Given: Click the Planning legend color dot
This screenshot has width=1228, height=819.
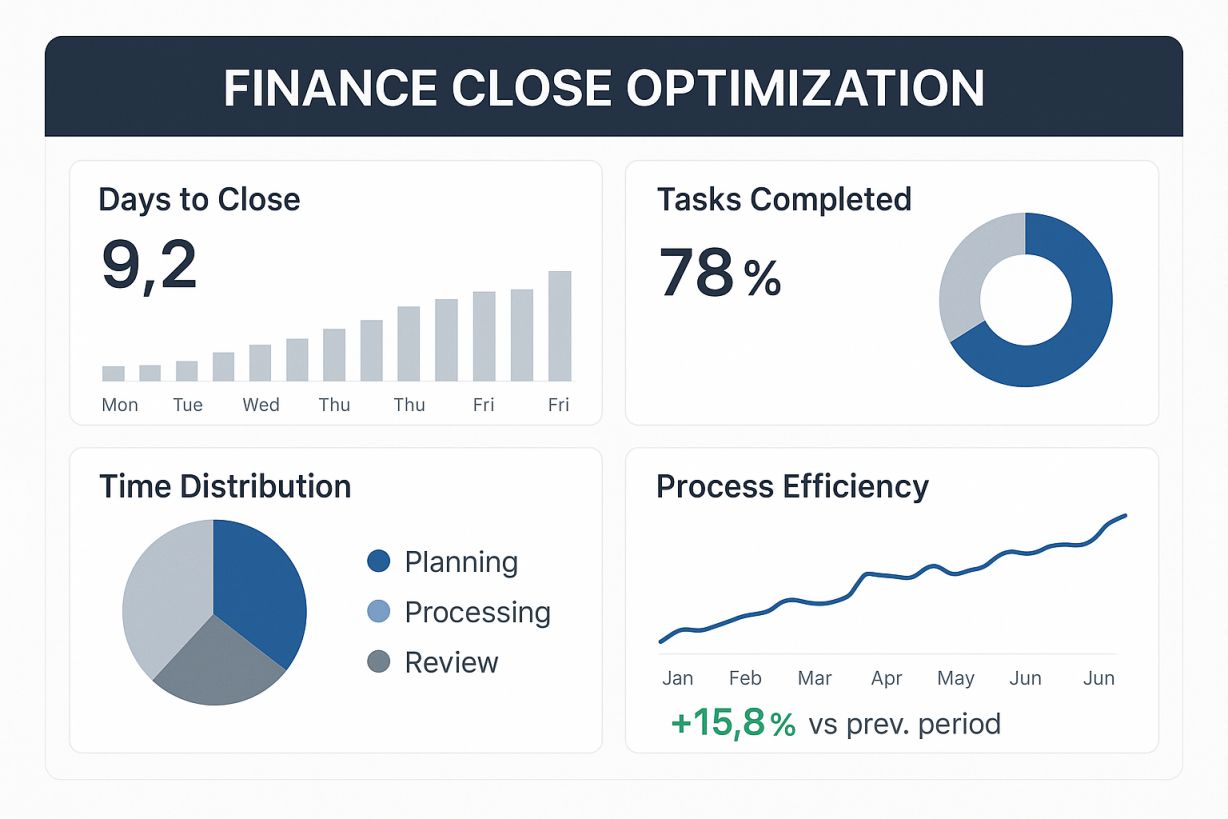Looking at the screenshot, I should 379,562.
